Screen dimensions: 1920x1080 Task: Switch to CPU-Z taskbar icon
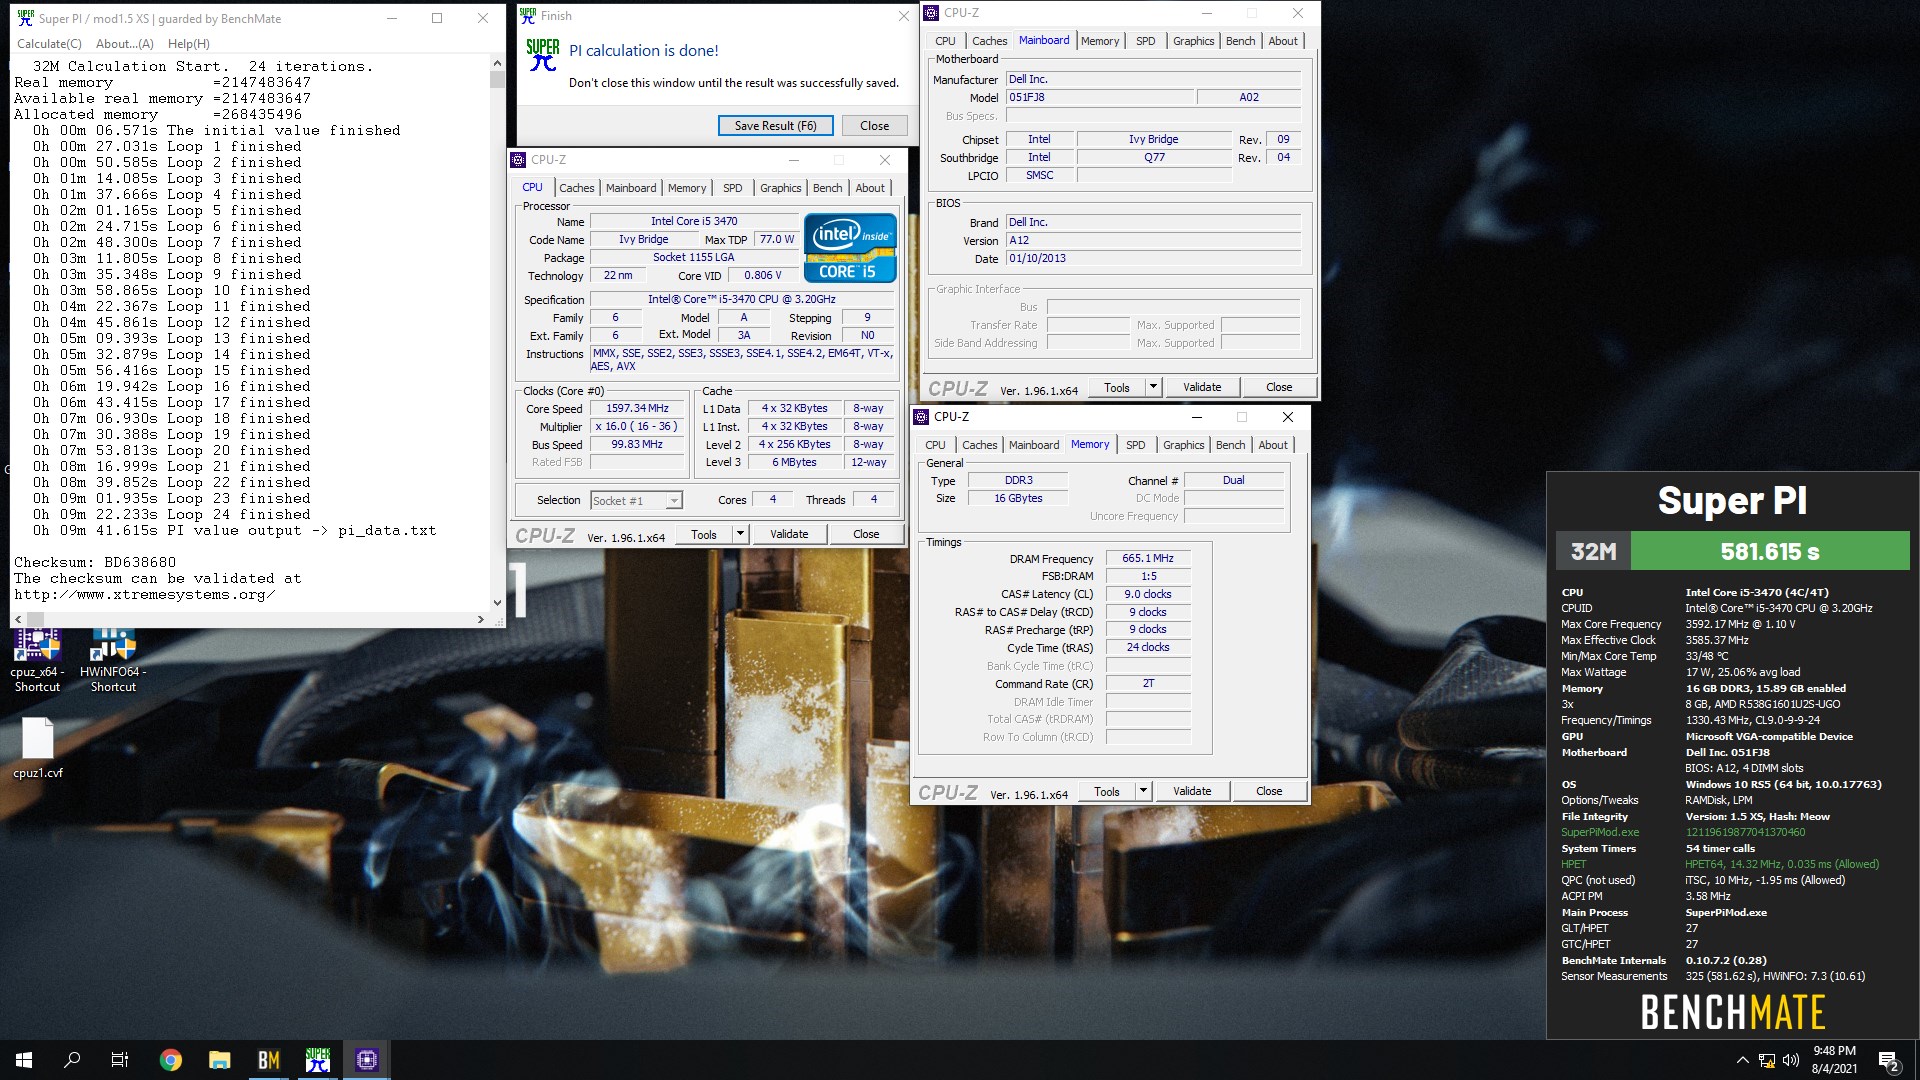click(x=367, y=1060)
